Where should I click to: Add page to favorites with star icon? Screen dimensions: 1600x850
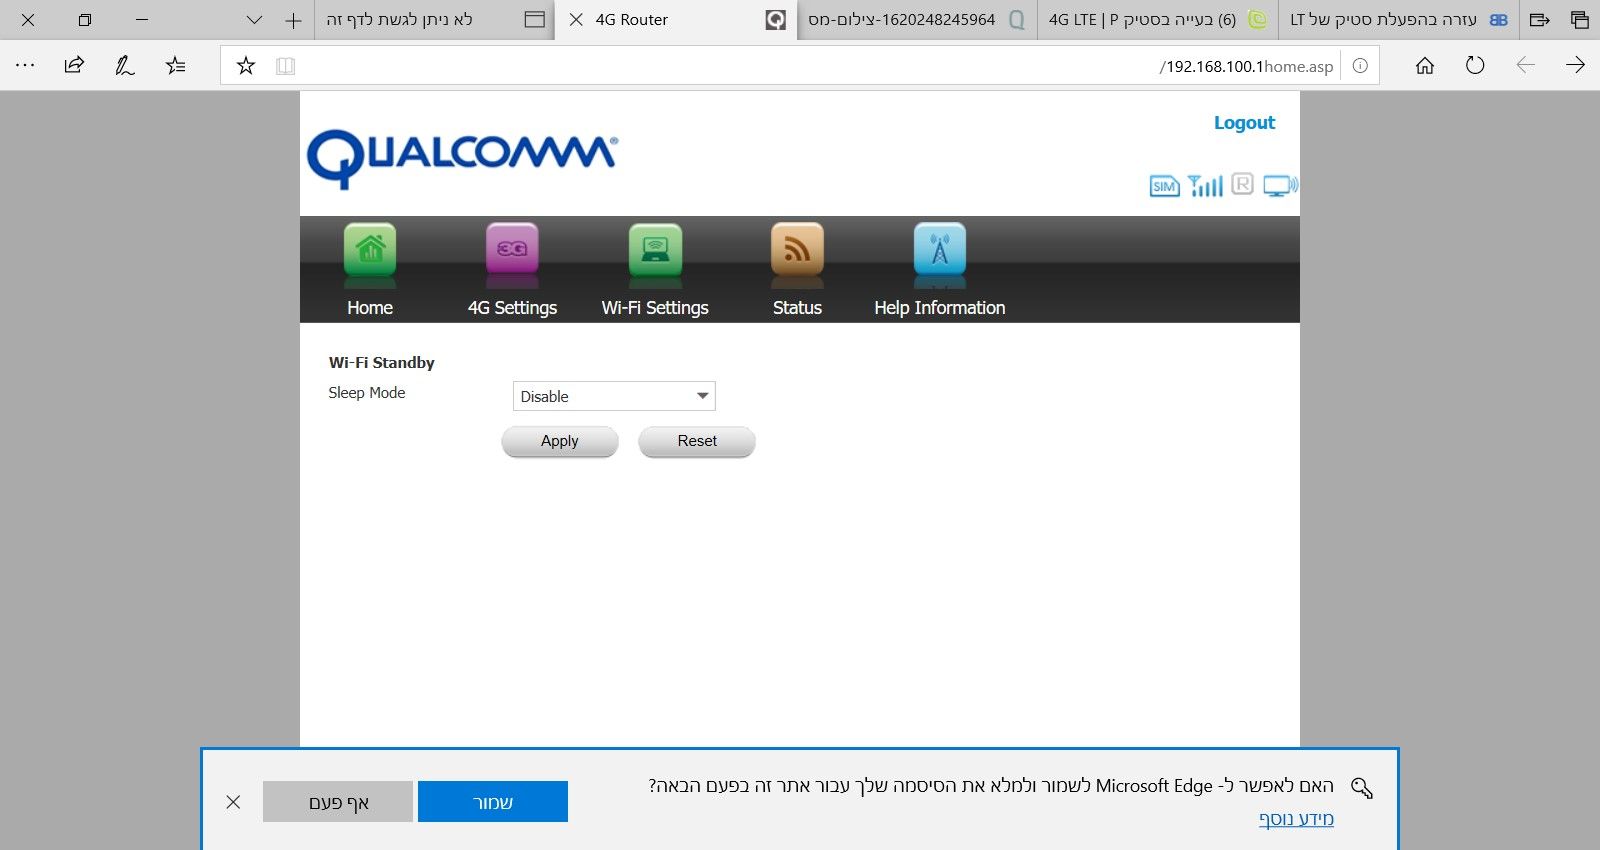(x=246, y=66)
